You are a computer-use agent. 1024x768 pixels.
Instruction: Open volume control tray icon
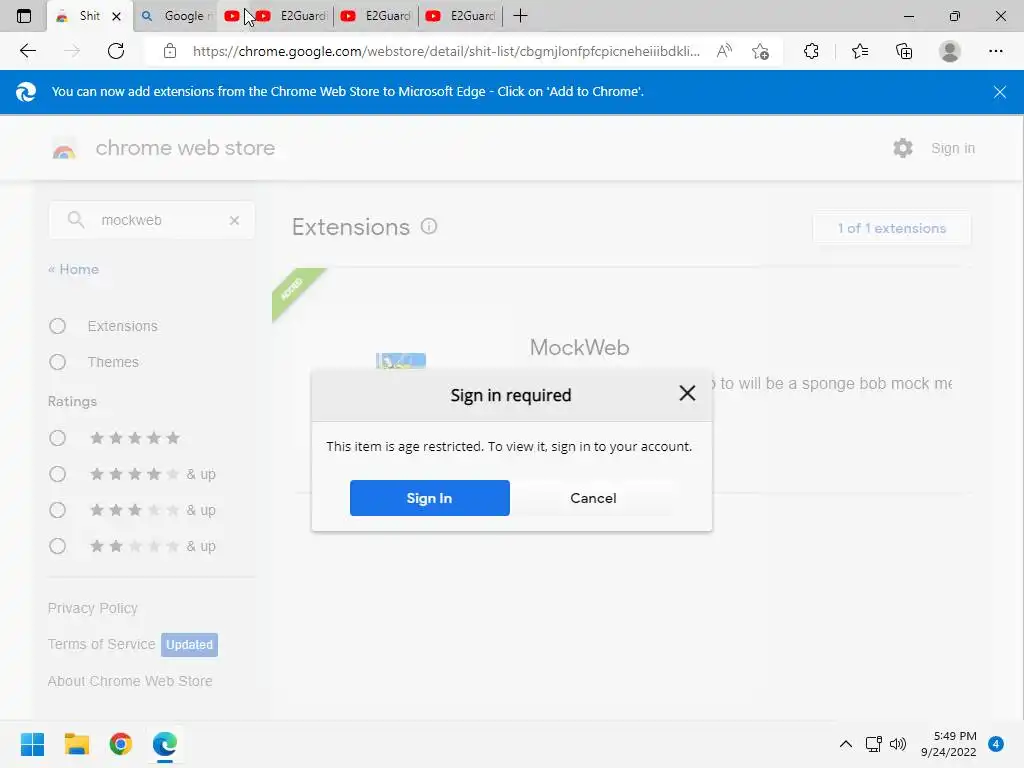click(898, 744)
